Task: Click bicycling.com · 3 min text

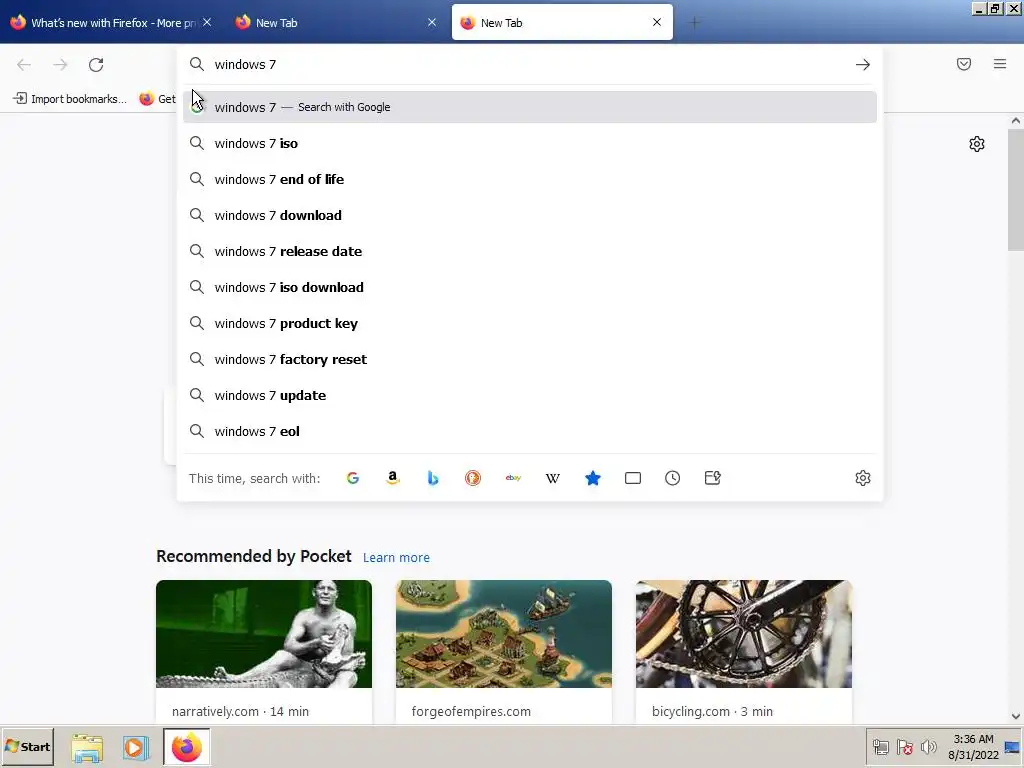Action: [712, 711]
